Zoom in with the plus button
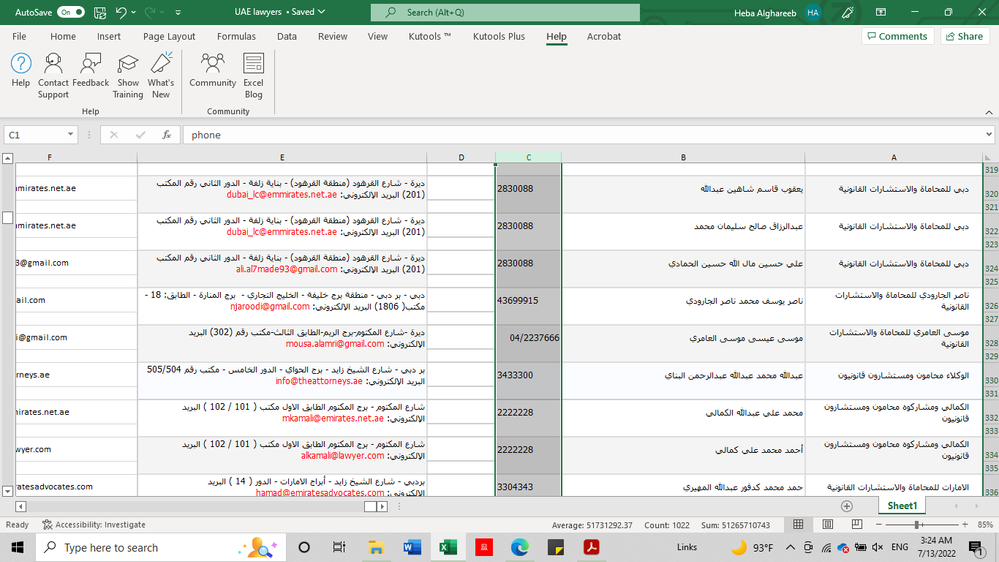This screenshot has width=999, height=562. (x=965, y=524)
